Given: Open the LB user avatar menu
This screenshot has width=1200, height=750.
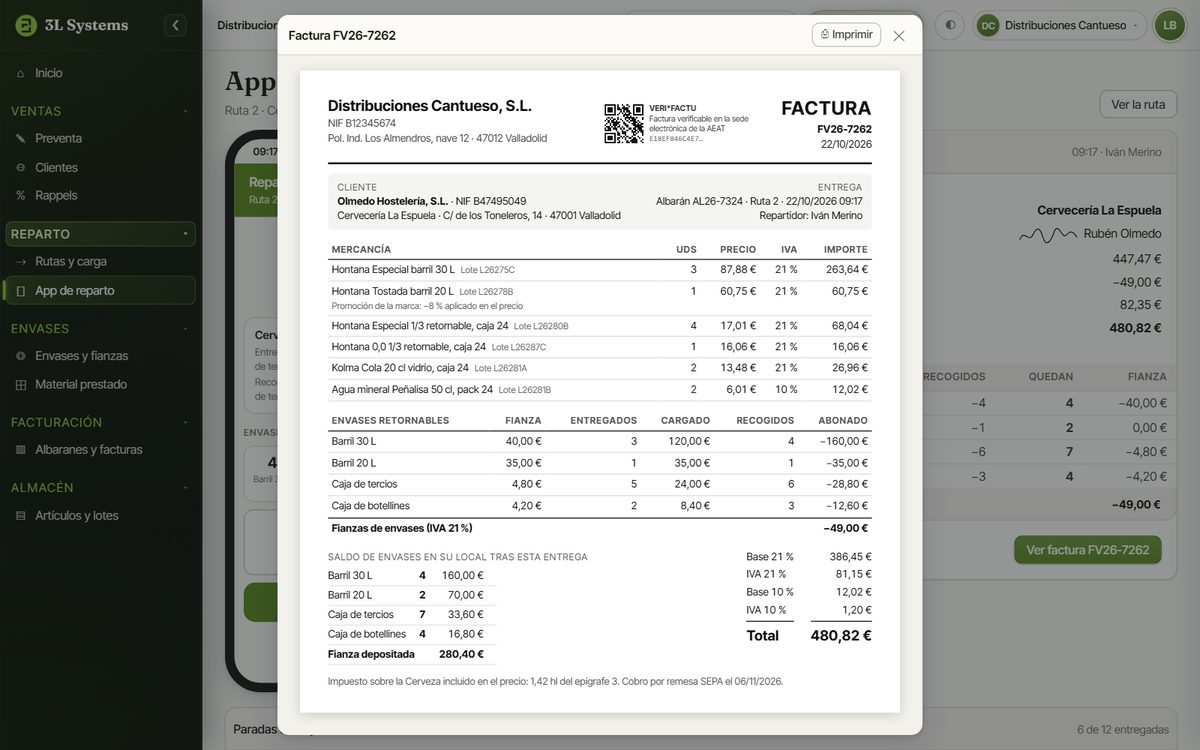Looking at the screenshot, I should pyautogui.click(x=1169, y=26).
